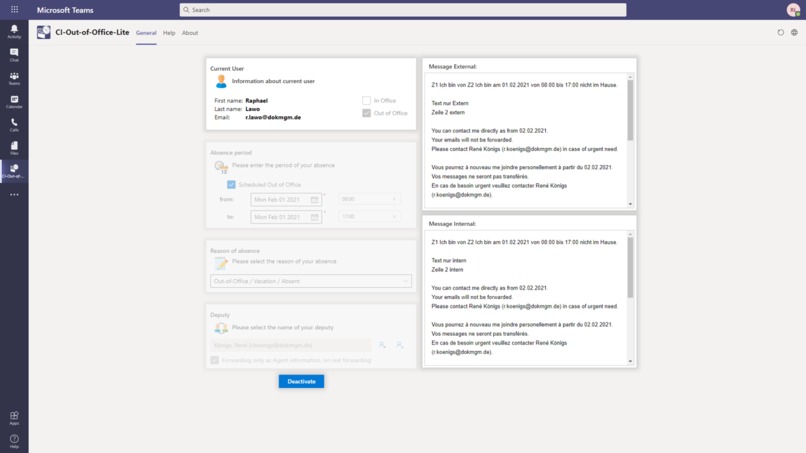
Task: Toggle forwarding only as Agent information checkbox
Action: 214,360
